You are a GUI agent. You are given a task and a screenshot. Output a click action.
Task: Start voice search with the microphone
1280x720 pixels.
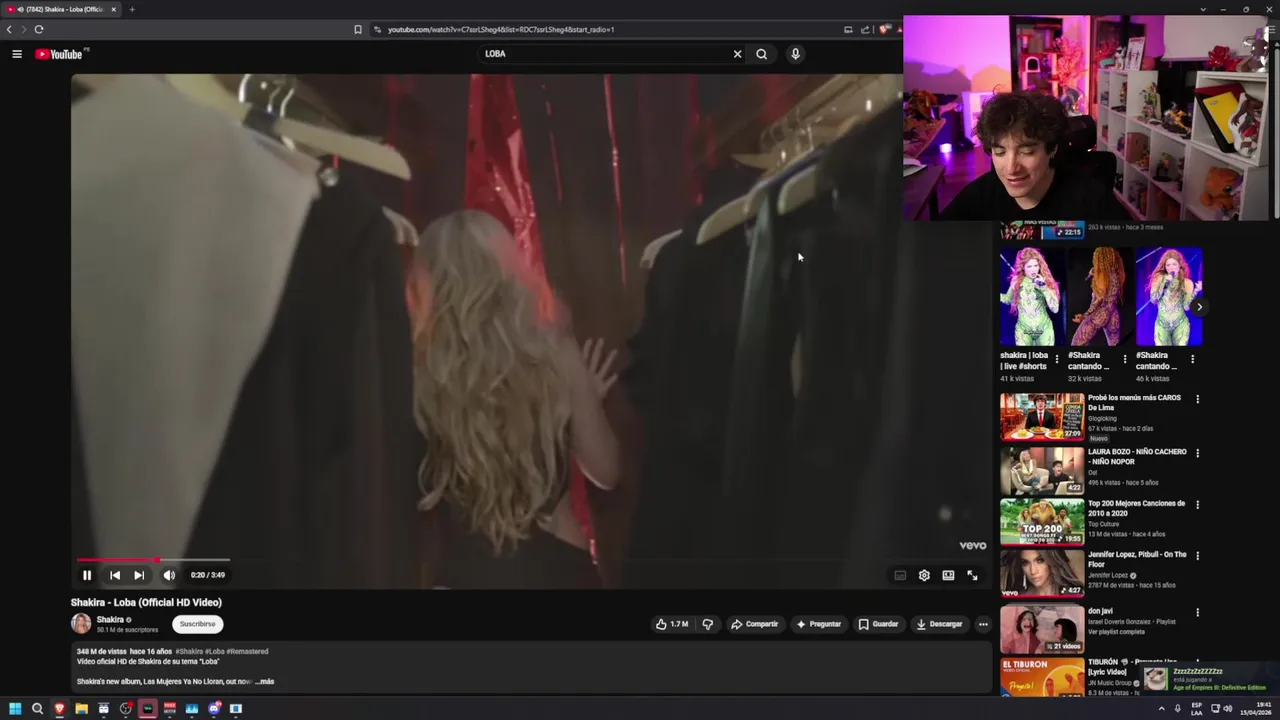coord(795,54)
